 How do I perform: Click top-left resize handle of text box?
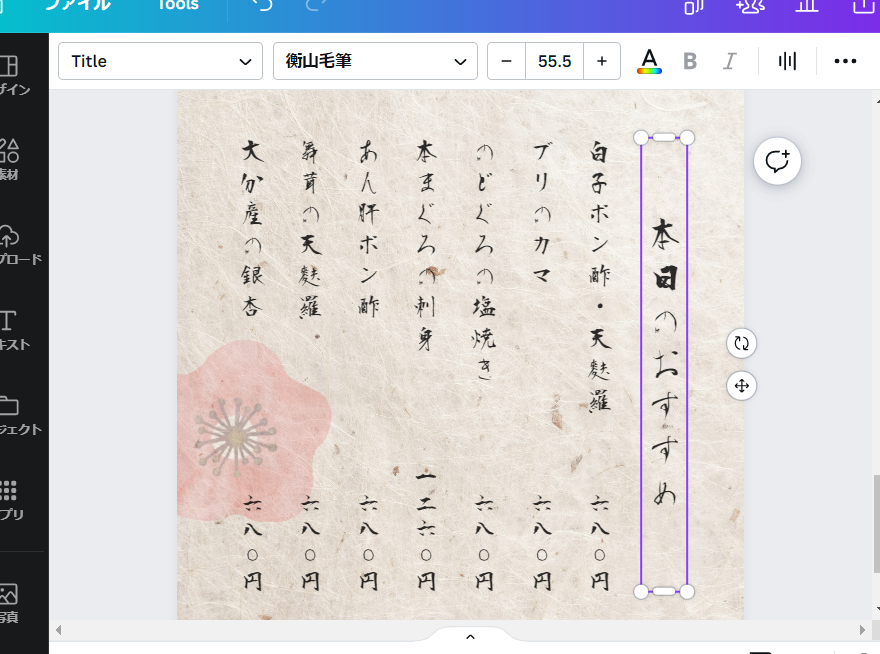point(641,138)
